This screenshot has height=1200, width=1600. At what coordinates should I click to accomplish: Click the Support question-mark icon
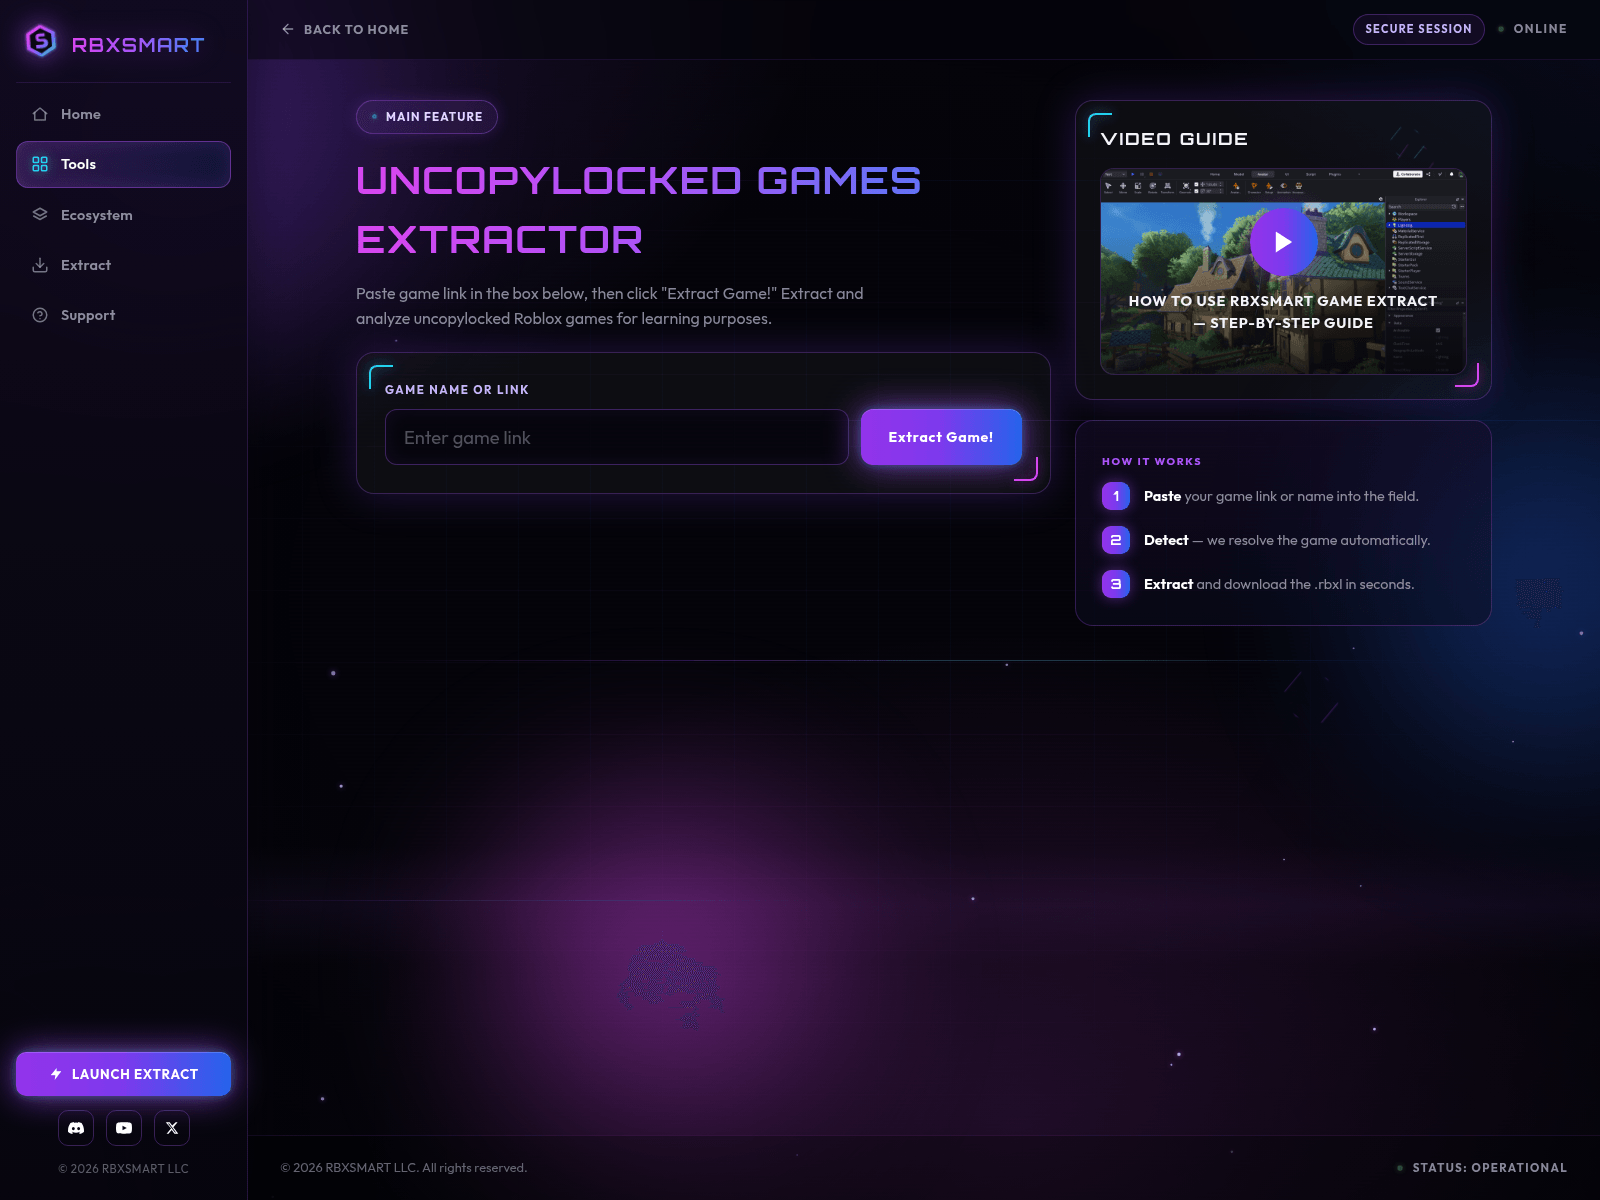[40, 315]
